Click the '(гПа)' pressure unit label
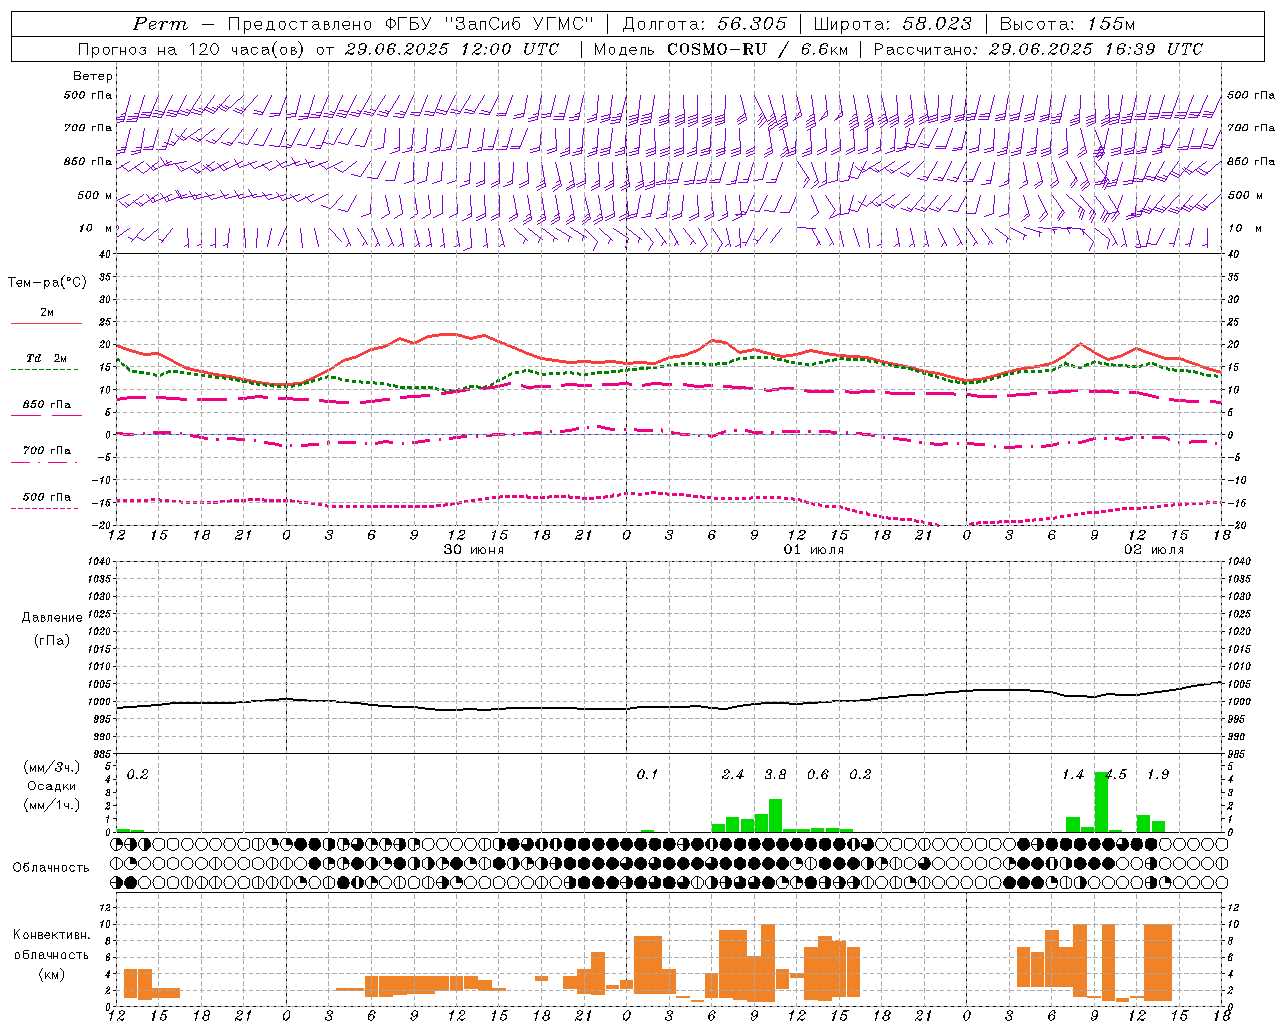The image size is (1280, 1024). coord(52,640)
